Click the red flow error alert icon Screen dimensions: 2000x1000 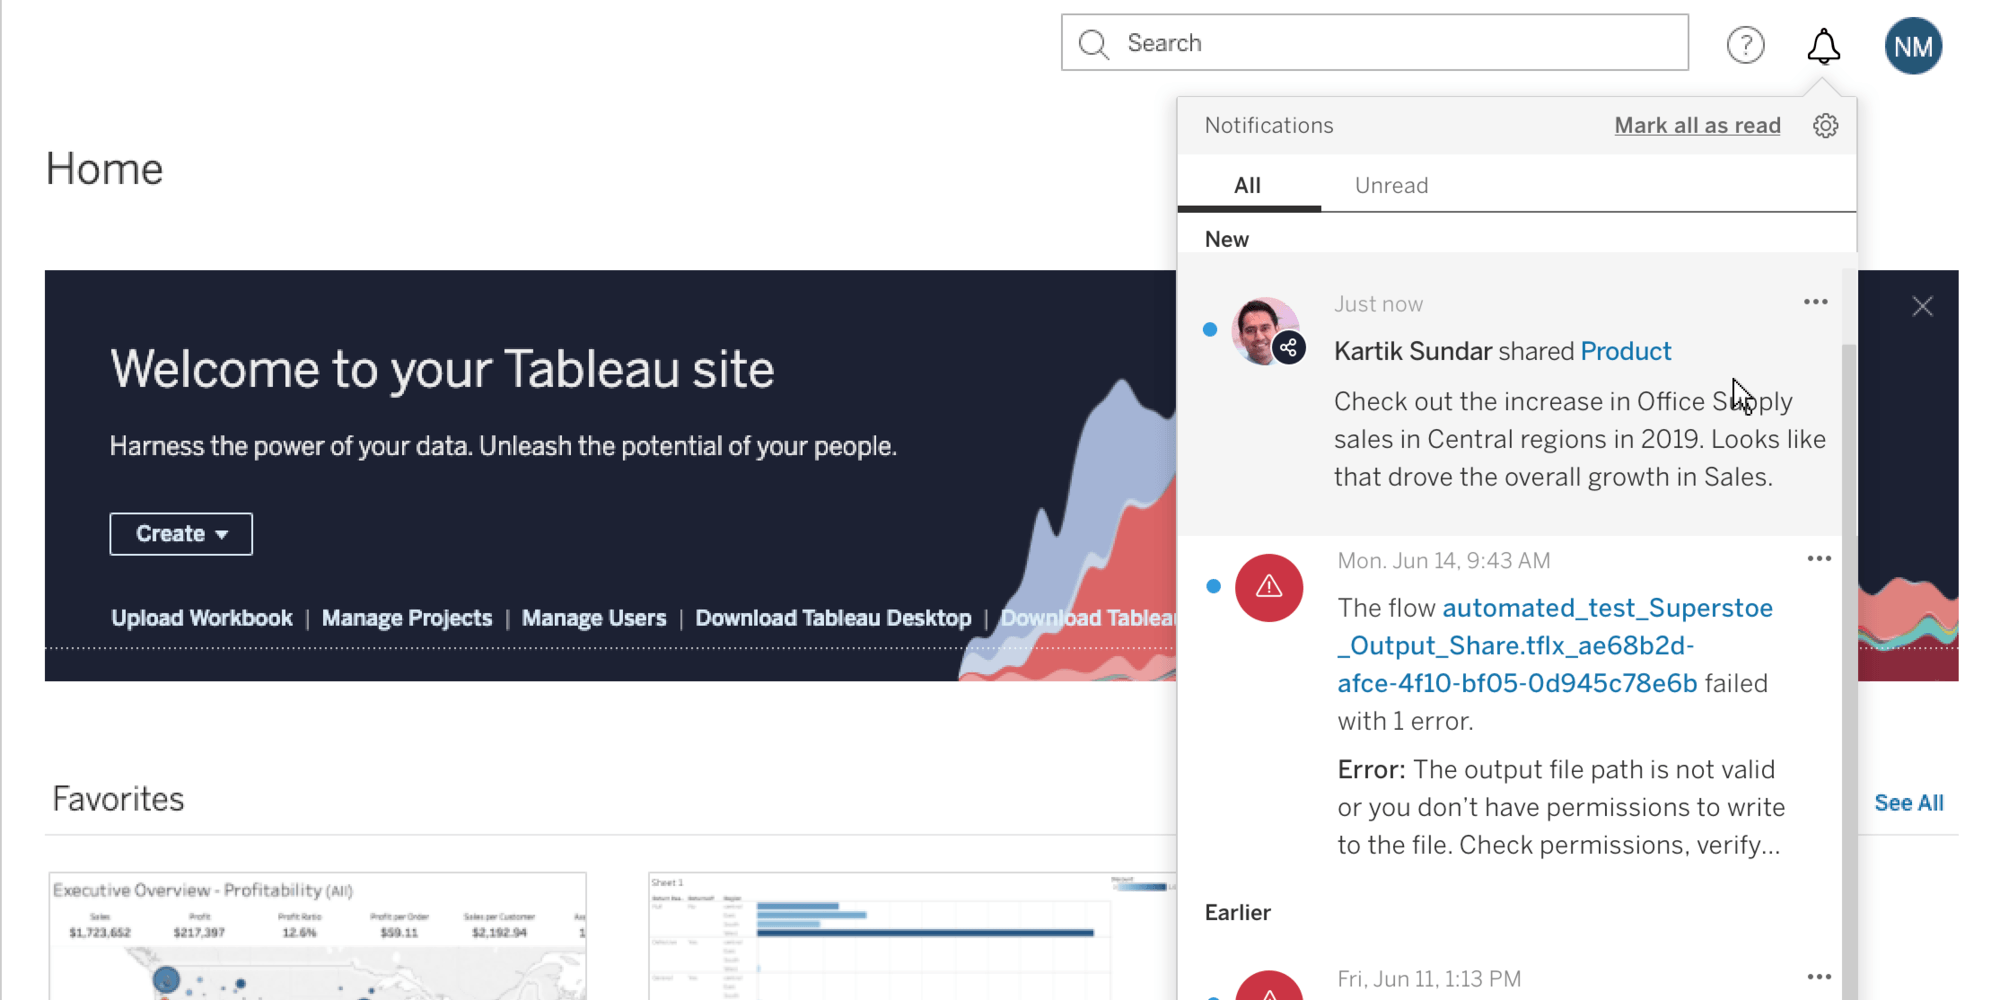[x=1269, y=588]
